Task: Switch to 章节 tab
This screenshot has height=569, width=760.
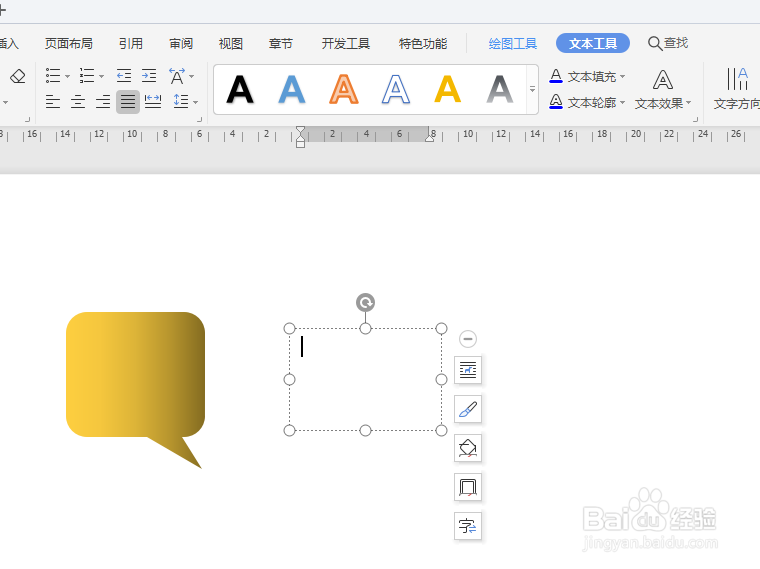Action: click(x=281, y=44)
